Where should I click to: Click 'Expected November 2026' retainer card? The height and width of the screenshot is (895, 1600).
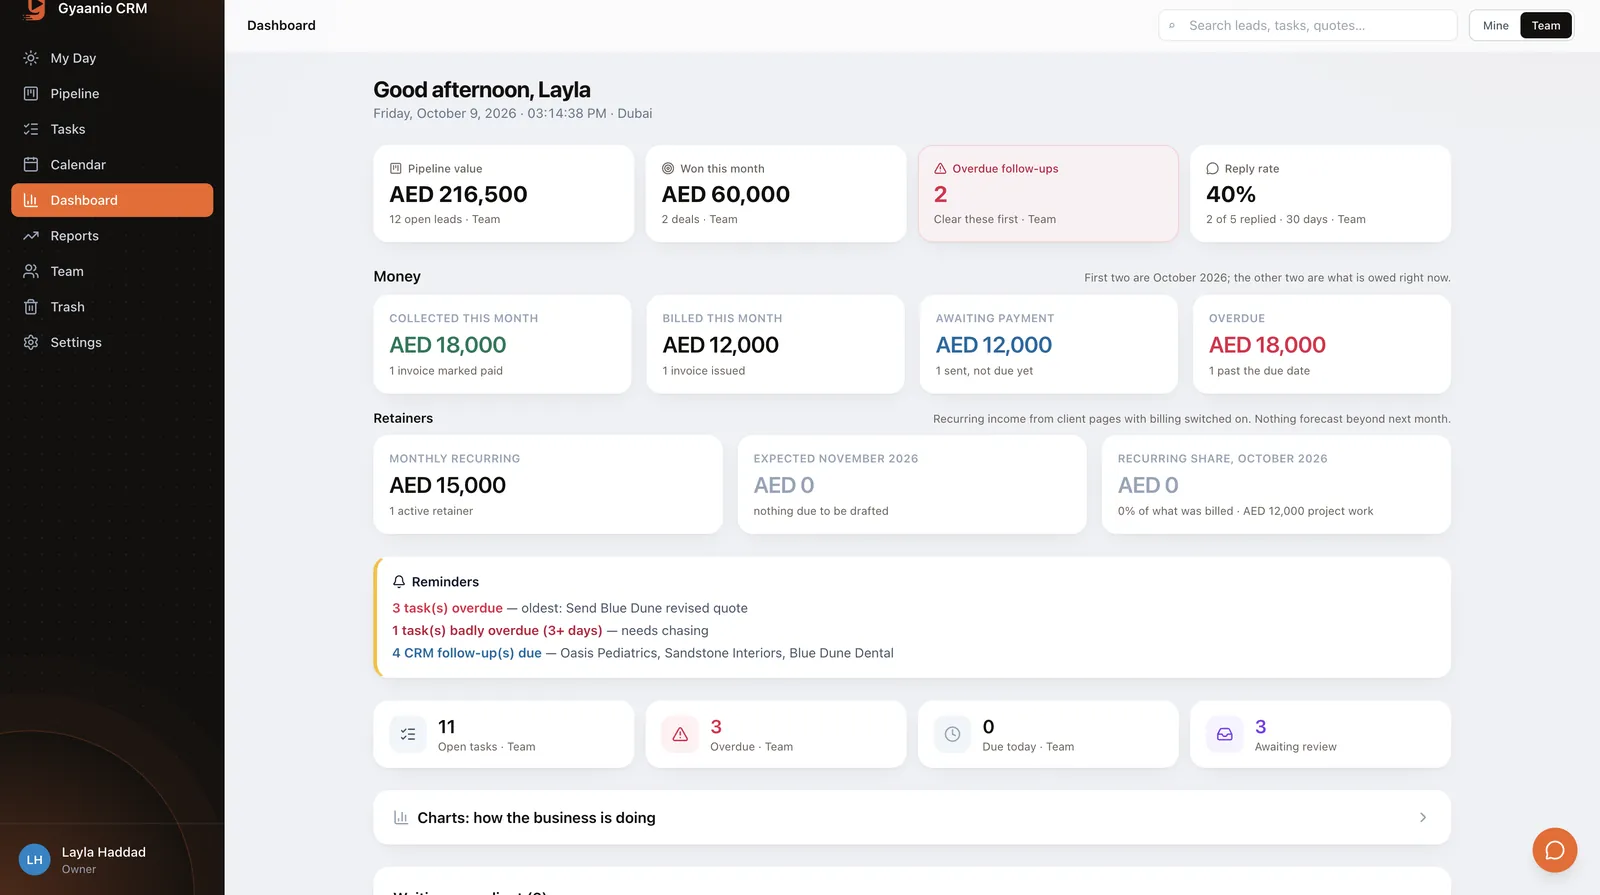click(x=912, y=484)
